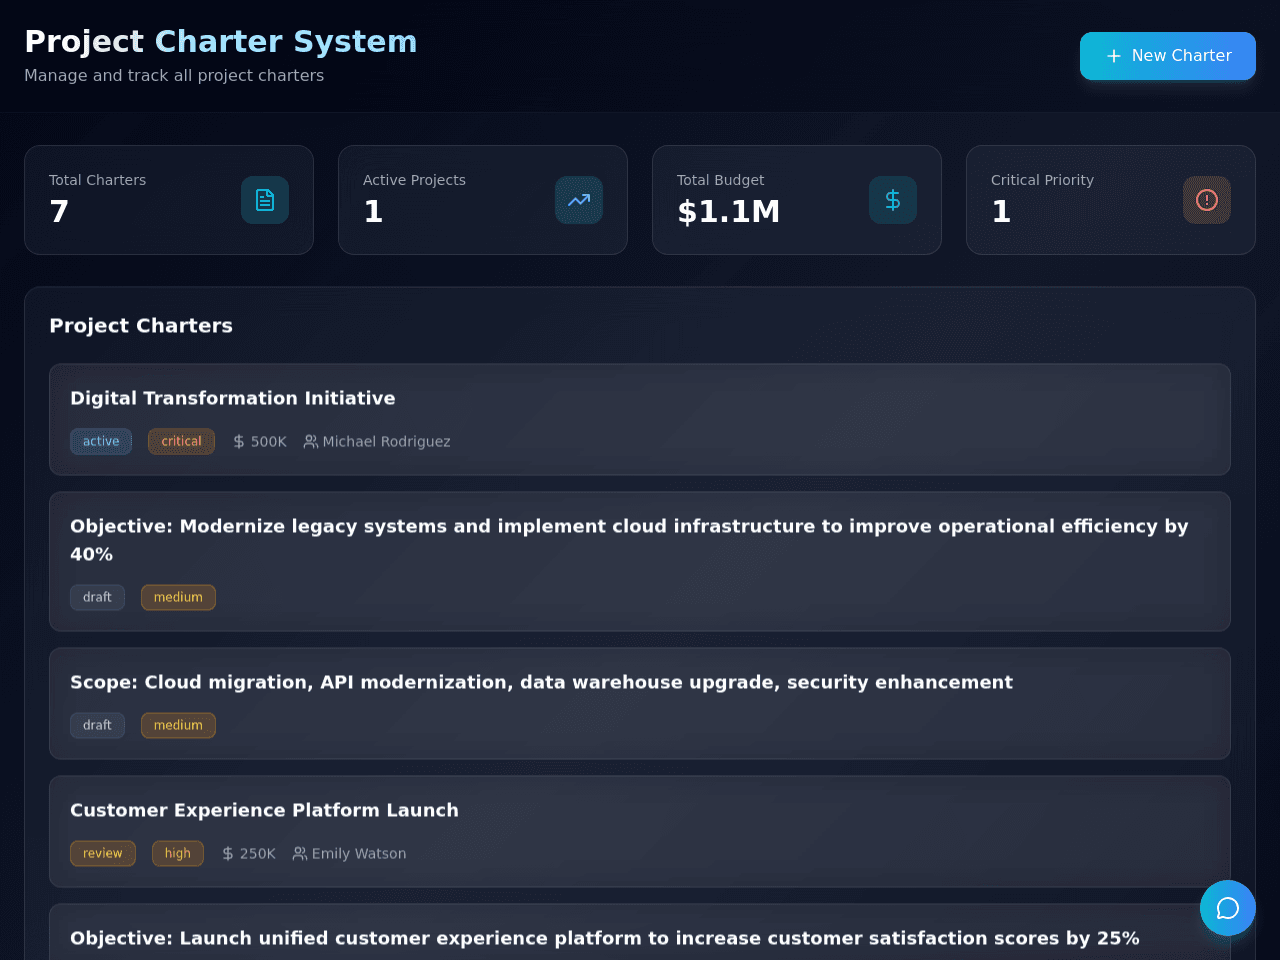Screen dimensions: 1280x960
Task: Click the Michael Rodriguez owner name
Action: [386, 442]
